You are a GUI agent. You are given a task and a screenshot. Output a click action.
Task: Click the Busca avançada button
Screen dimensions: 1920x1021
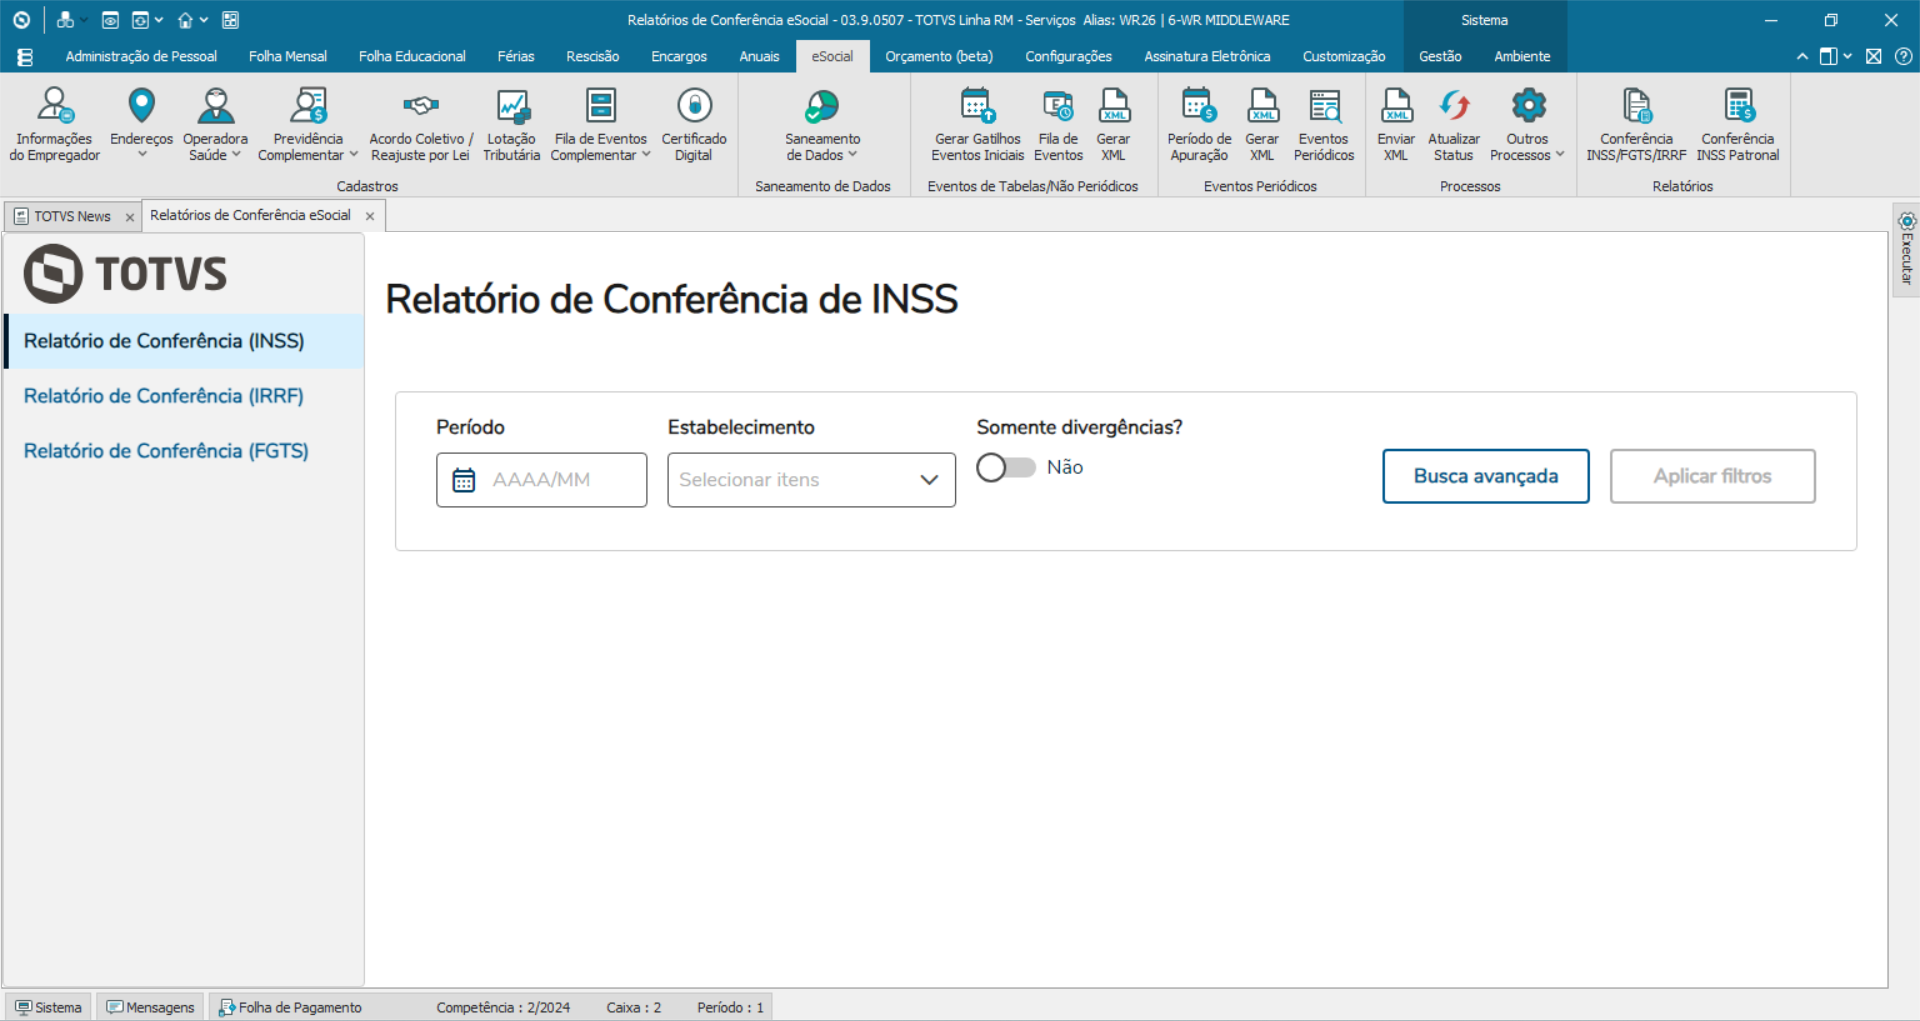[1486, 476]
